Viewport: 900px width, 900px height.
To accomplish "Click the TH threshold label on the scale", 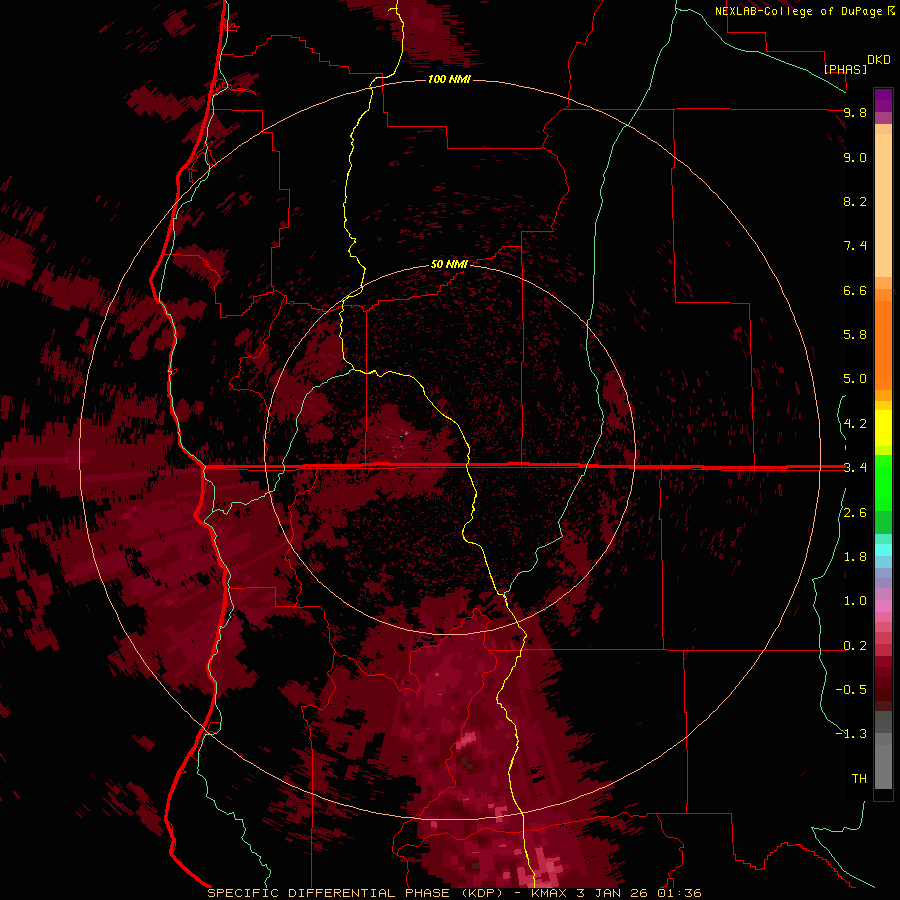I will coord(859,779).
